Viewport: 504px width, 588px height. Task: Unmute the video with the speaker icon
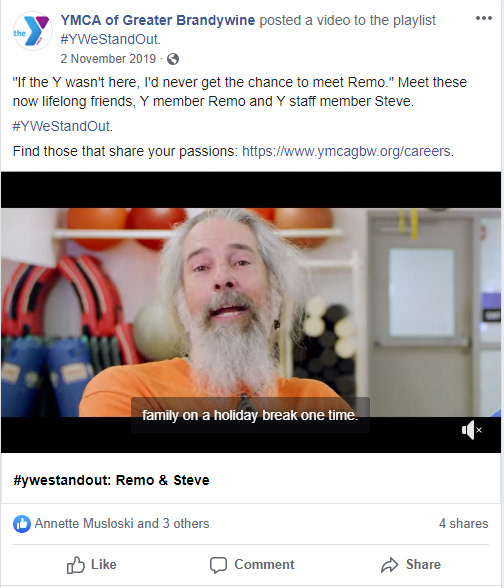coord(471,430)
